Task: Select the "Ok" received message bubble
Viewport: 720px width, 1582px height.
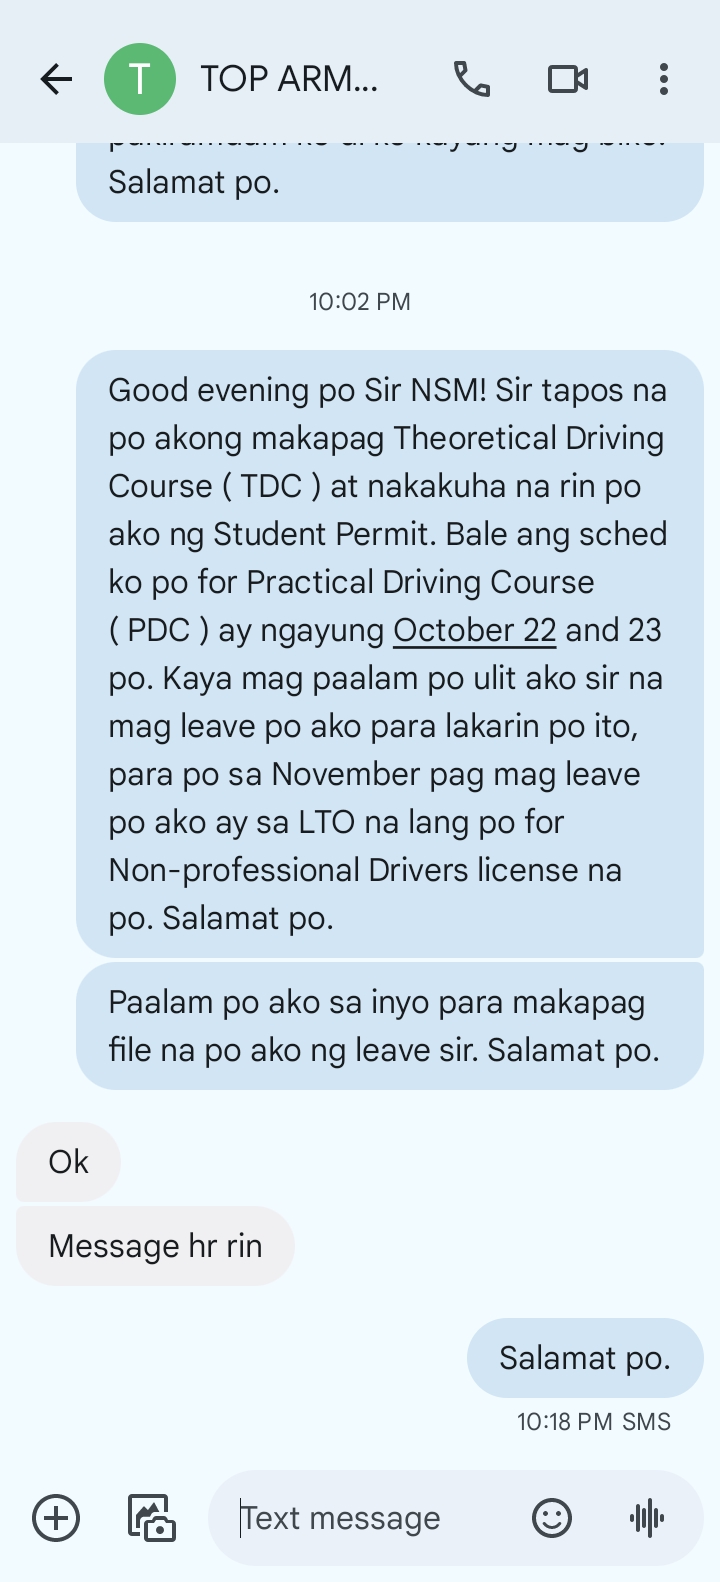Action: tap(68, 1162)
